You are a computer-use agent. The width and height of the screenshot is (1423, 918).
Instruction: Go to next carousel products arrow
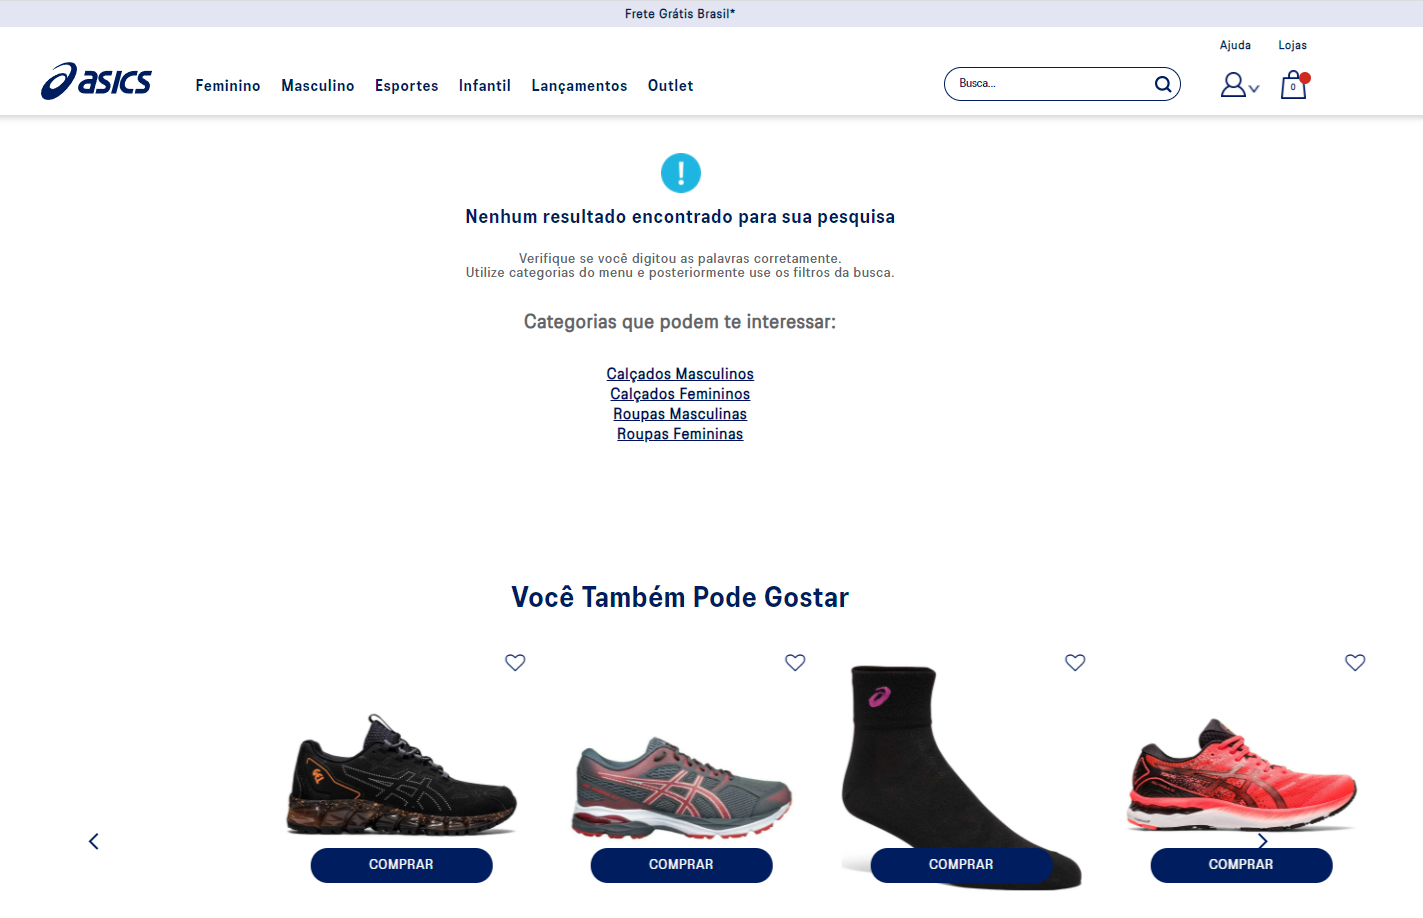(1263, 841)
